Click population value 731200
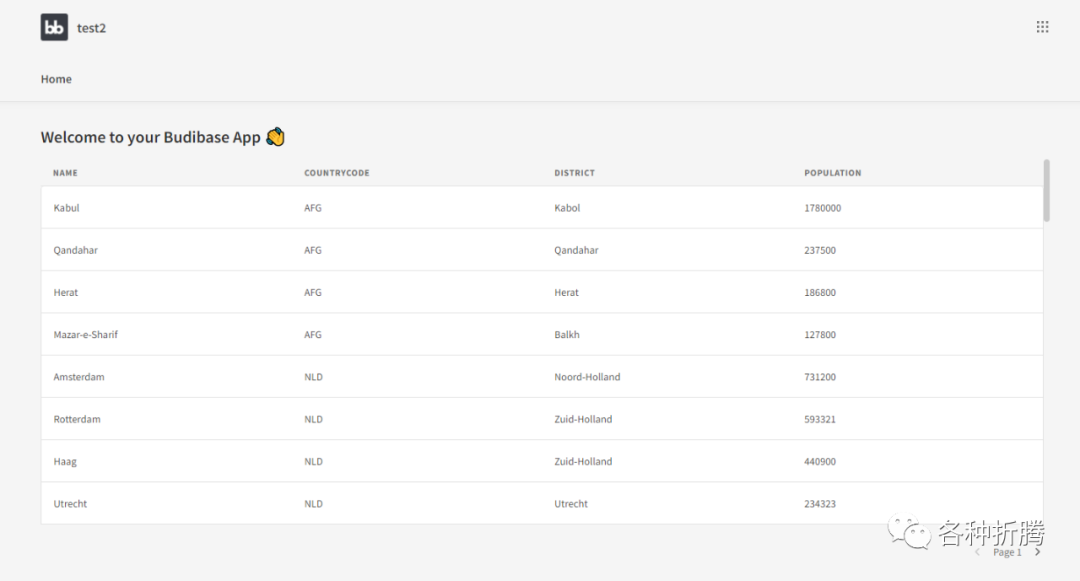This screenshot has width=1080, height=581. tap(820, 377)
